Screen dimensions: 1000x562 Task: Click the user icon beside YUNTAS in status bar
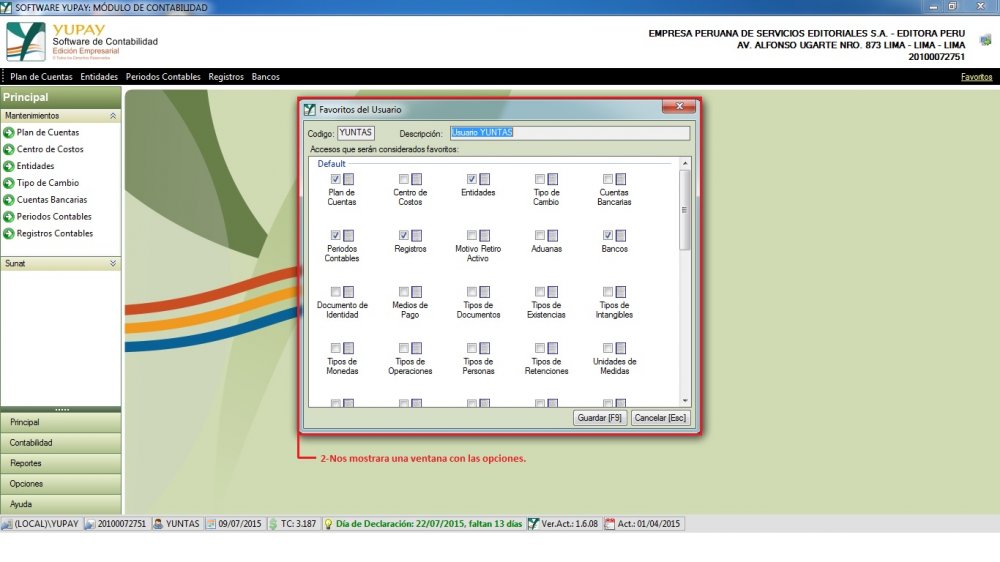[158, 524]
